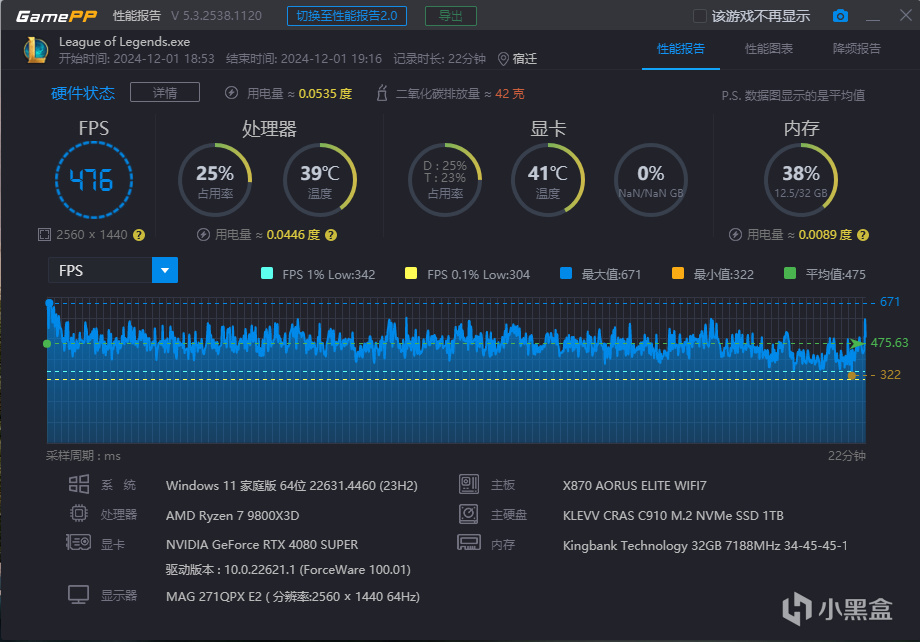Click the CPU 25% 占用率 gauge
Image resolution: width=920 pixels, height=642 pixels.
point(215,180)
